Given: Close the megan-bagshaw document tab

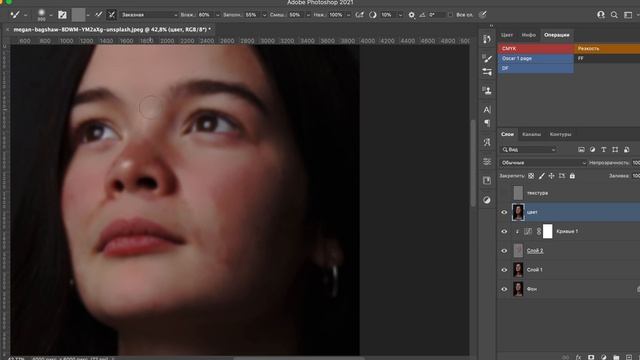Looking at the screenshot, I should 7,29.
